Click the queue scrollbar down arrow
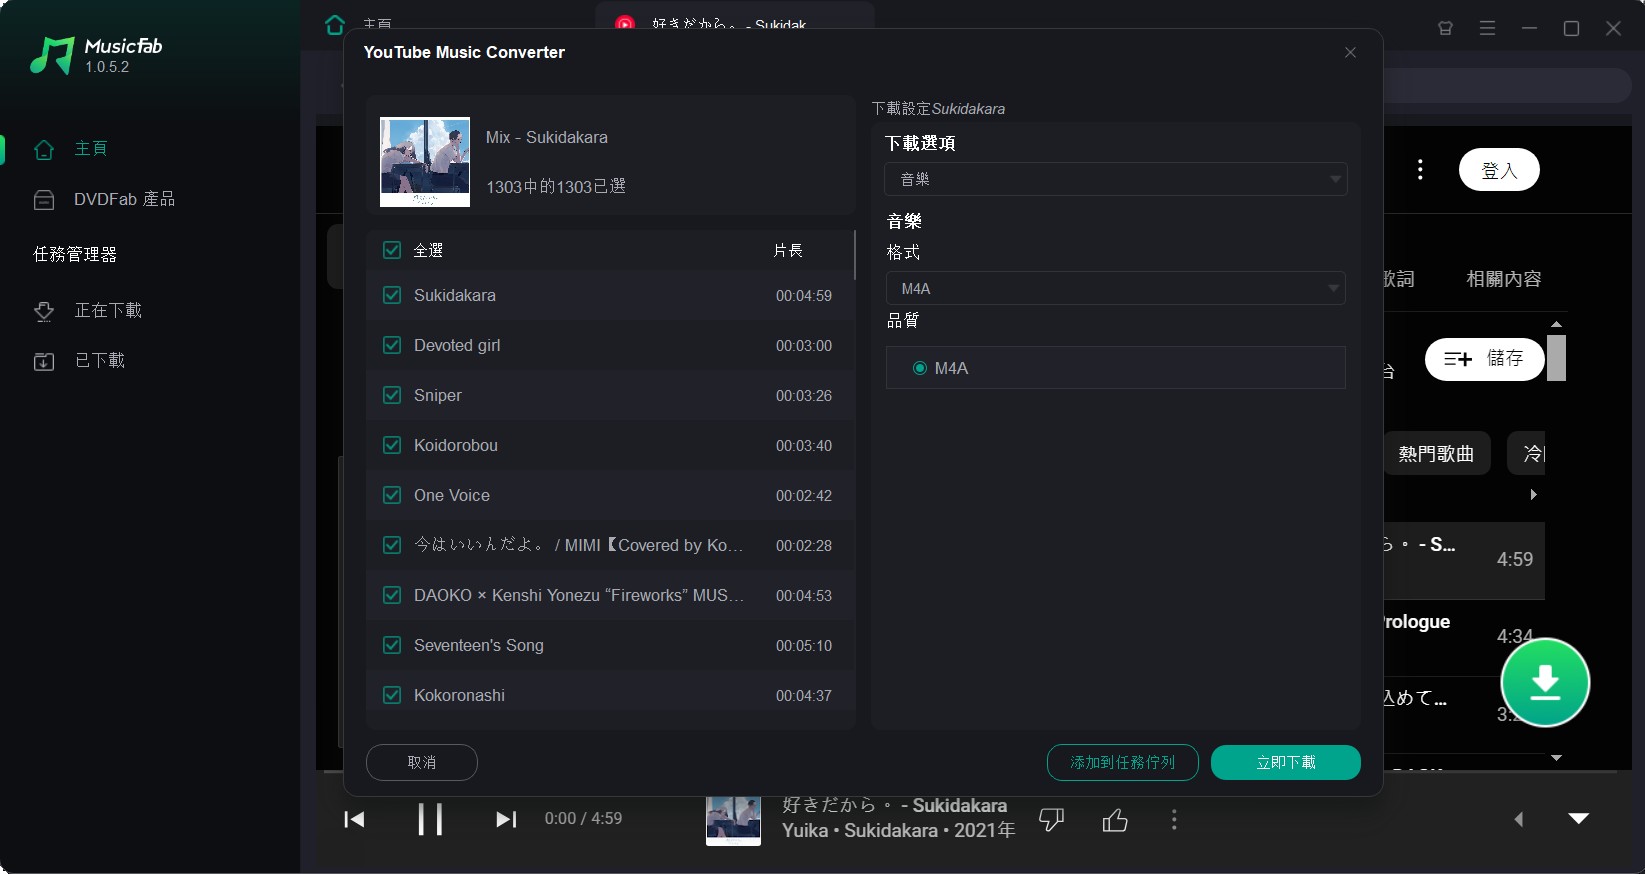Viewport: 1645px width, 874px height. point(1556,758)
